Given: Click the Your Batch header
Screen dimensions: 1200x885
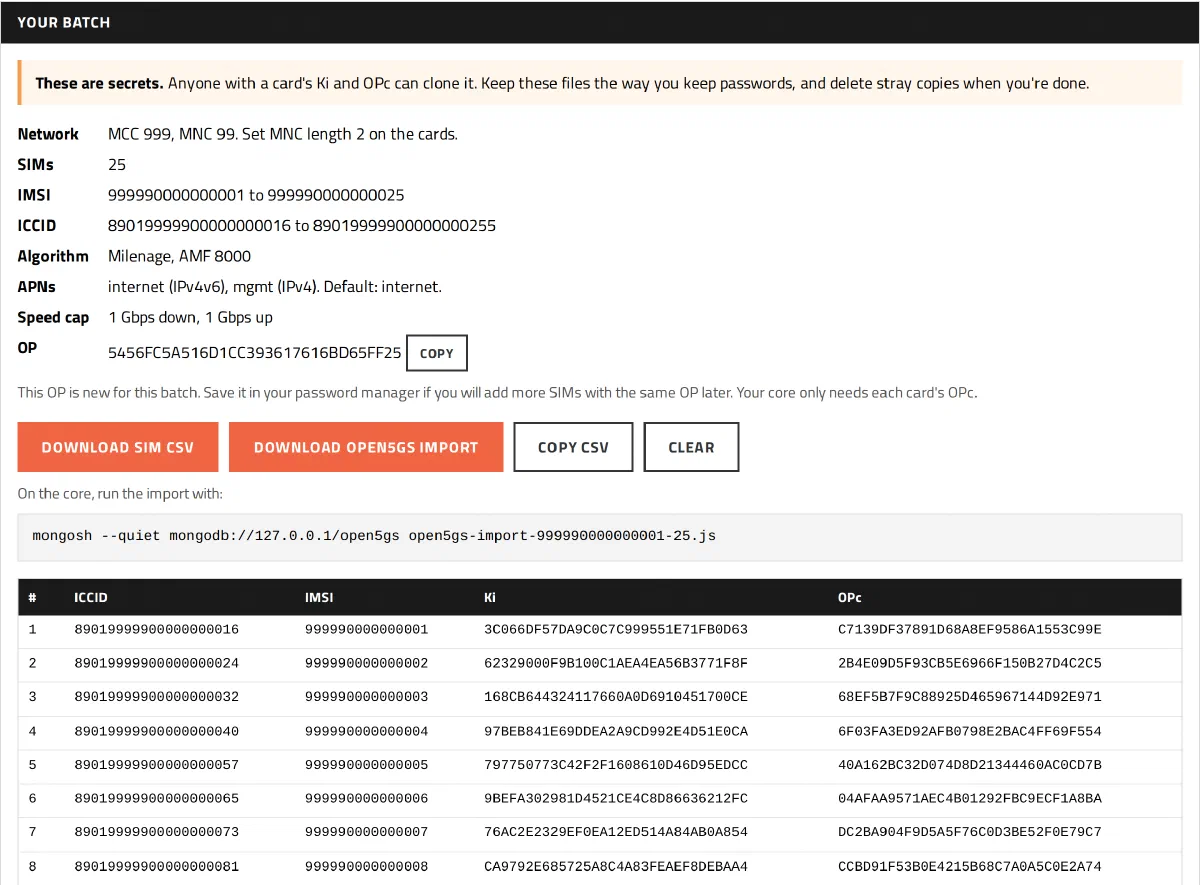Looking at the screenshot, I should point(64,22).
